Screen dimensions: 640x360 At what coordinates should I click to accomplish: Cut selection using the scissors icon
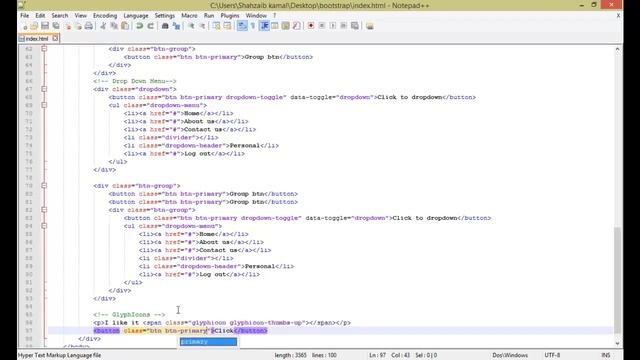[x=103, y=26]
